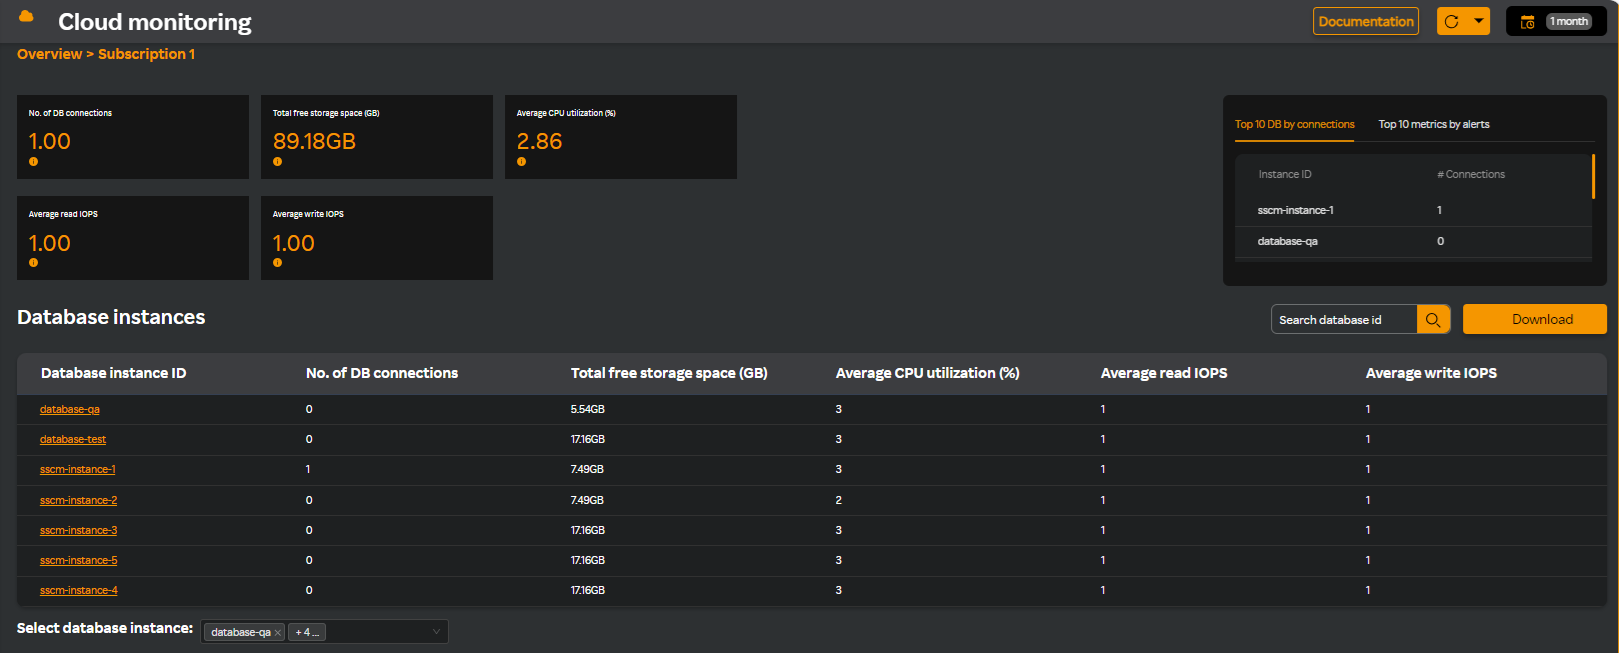Click the top 10 panel scrollbar

[1593, 176]
